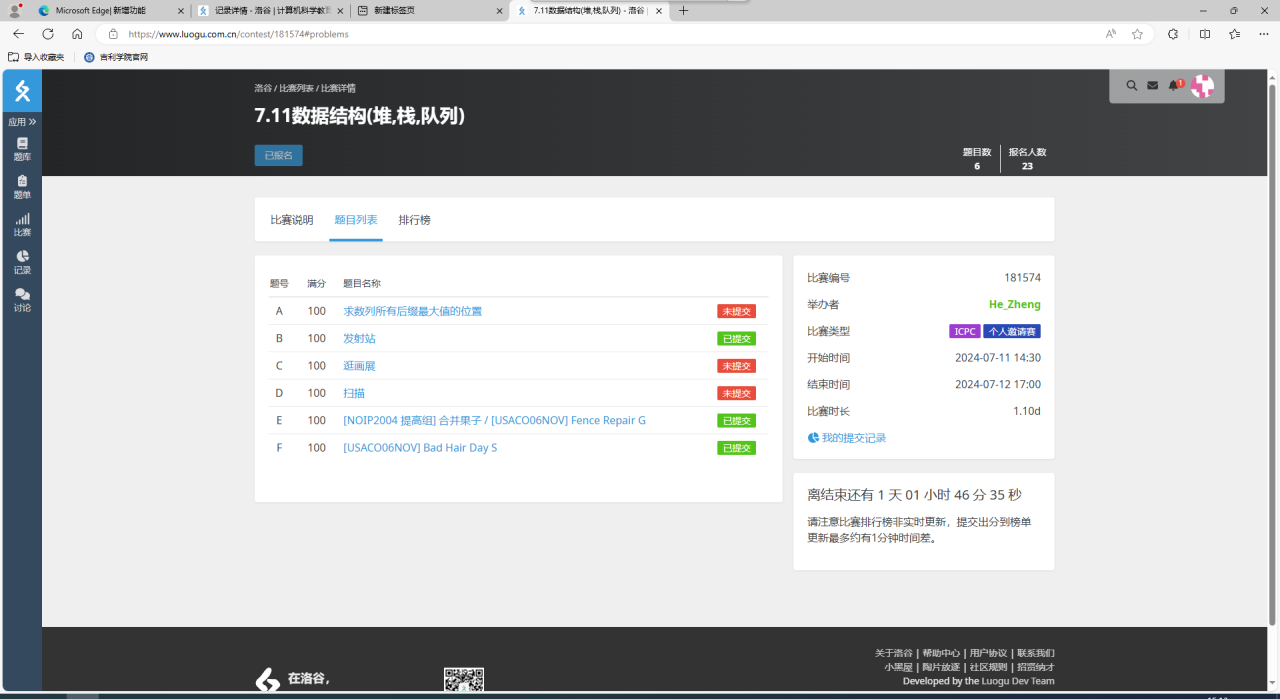Open the user avatar menu
Viewport: 1280px width, 699px height.
pos(1202,86)
